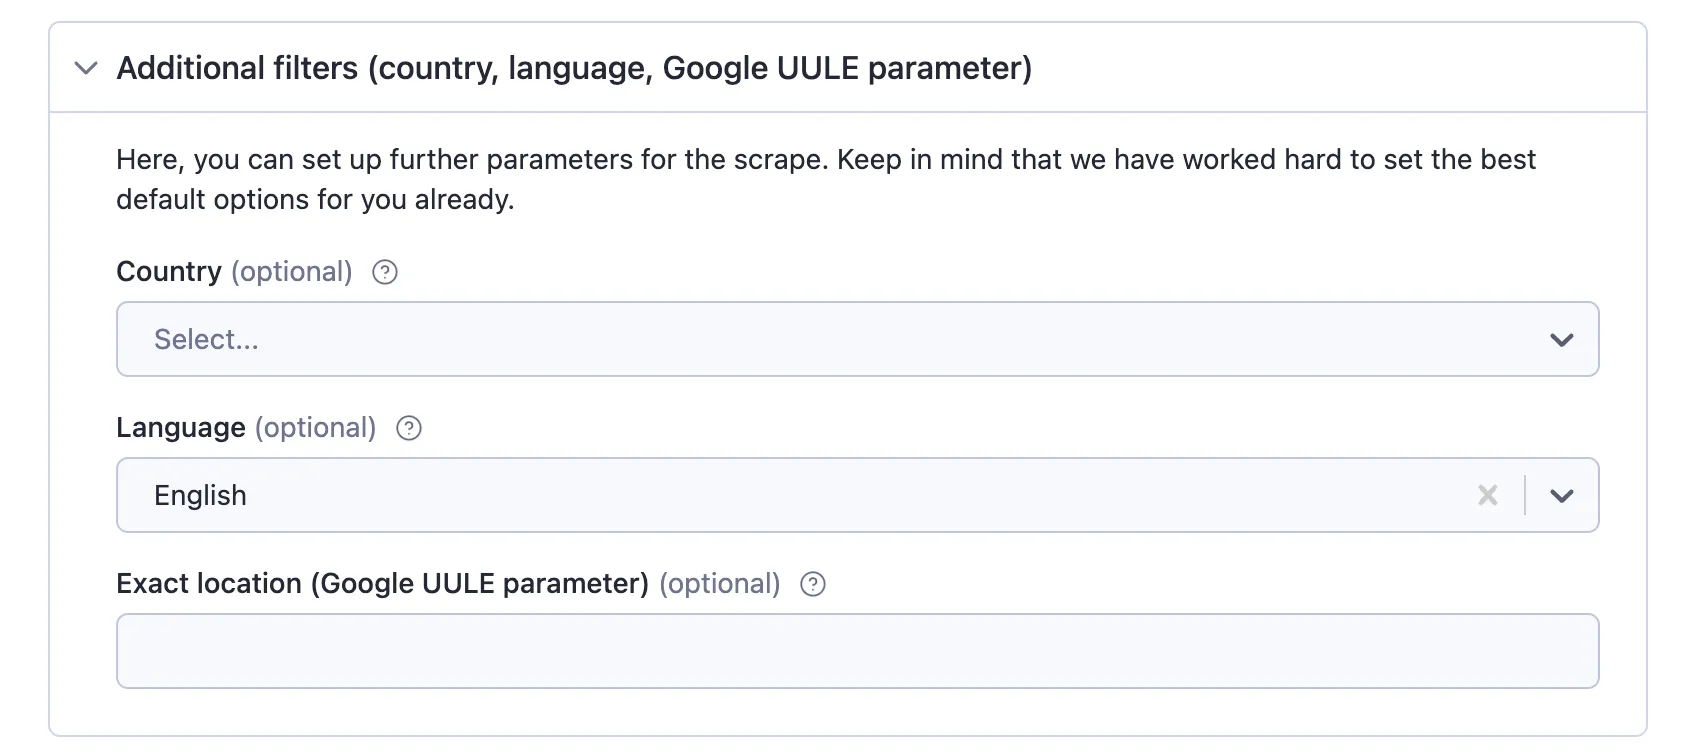Click the (optional) text beside Country
1702x754 pixels.
tap(292, 272)
